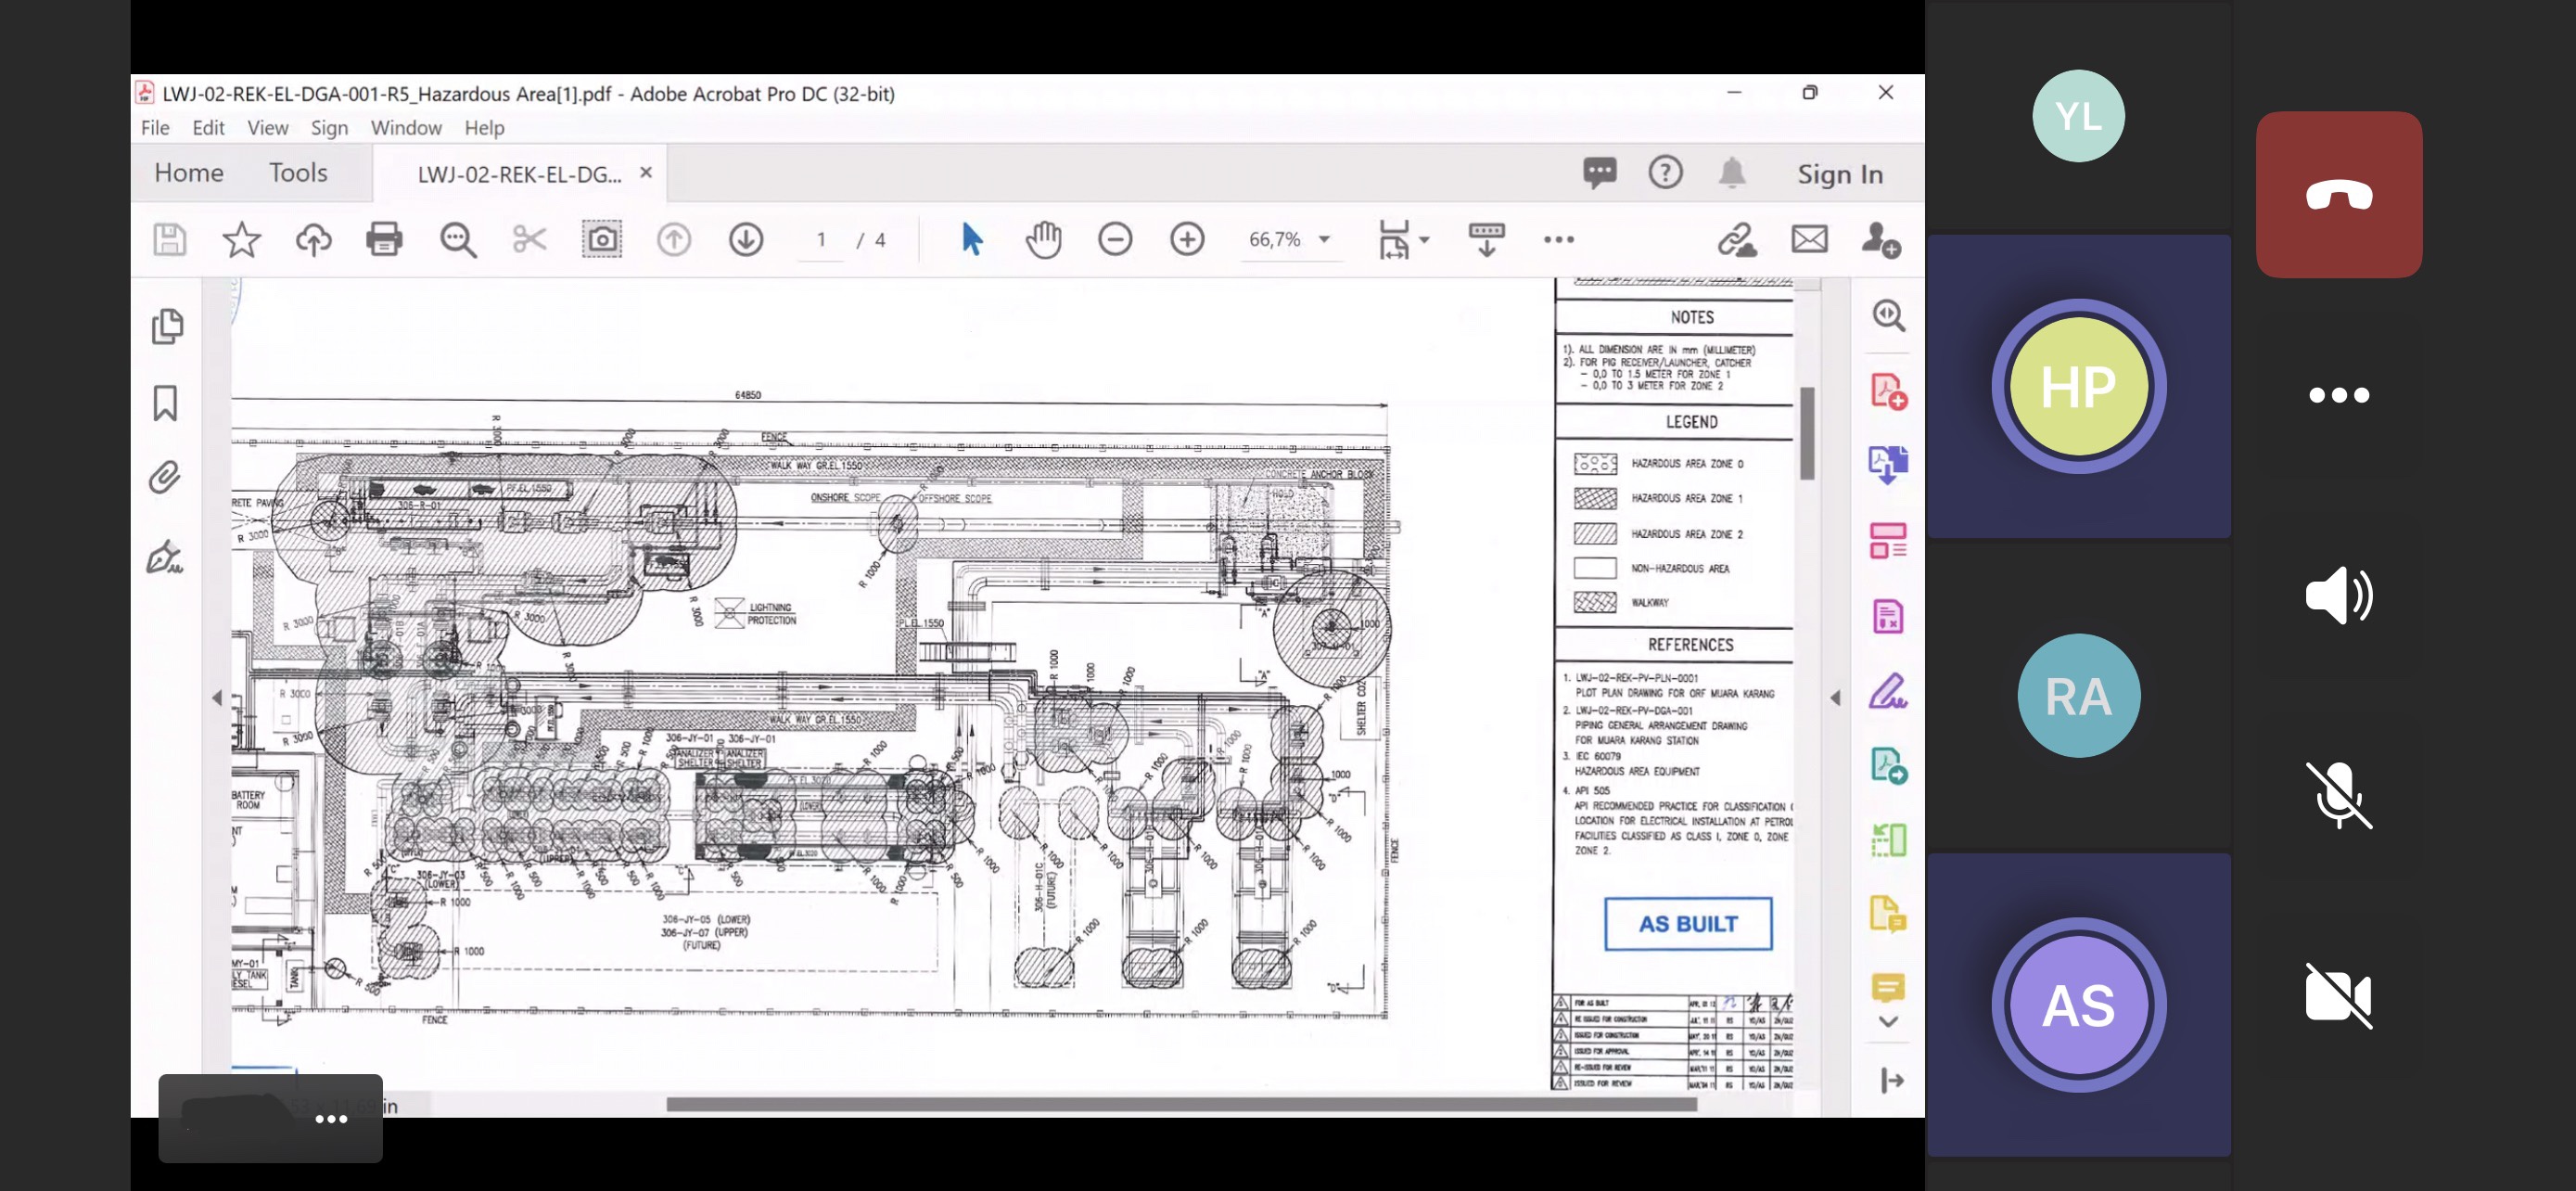Open the View menu
2576x1191 pixels.
[x=267, y=128]
